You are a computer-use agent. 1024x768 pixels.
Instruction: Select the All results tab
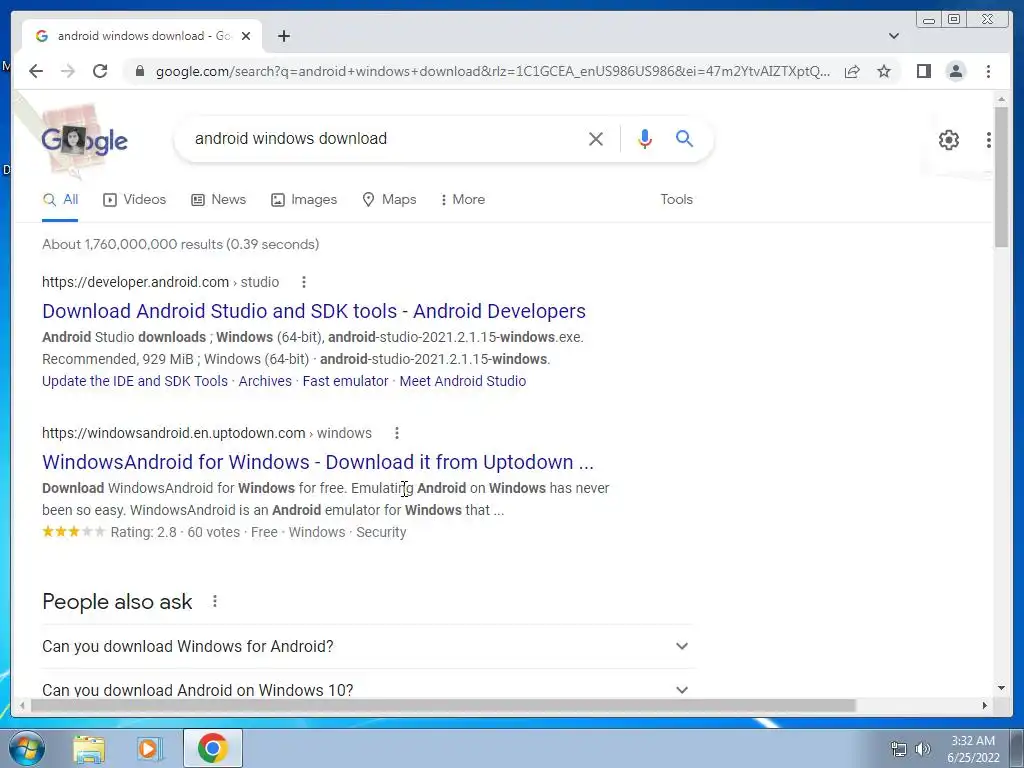[x=60, y=200]
